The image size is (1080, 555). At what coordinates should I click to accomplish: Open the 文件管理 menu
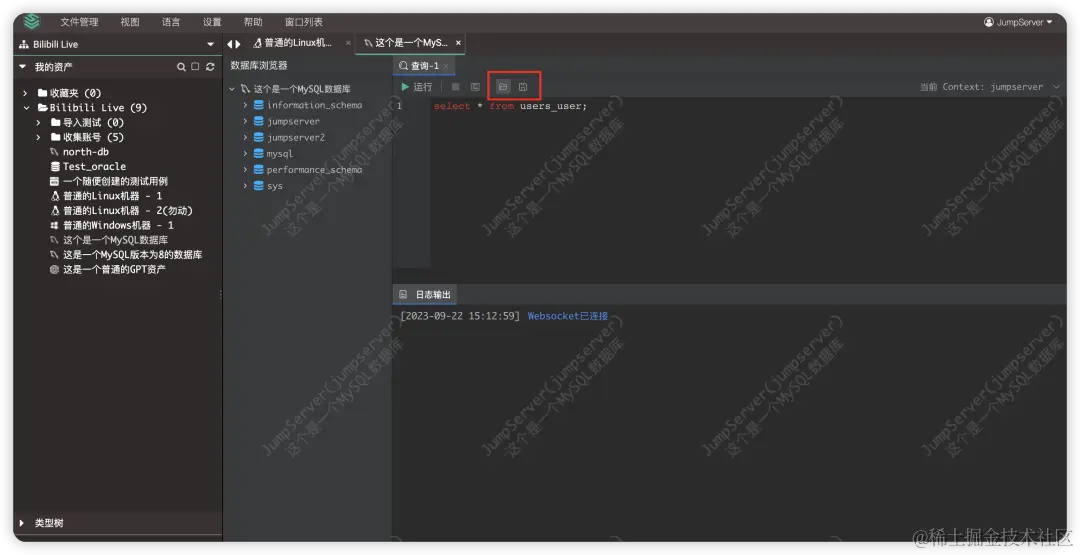79,22
